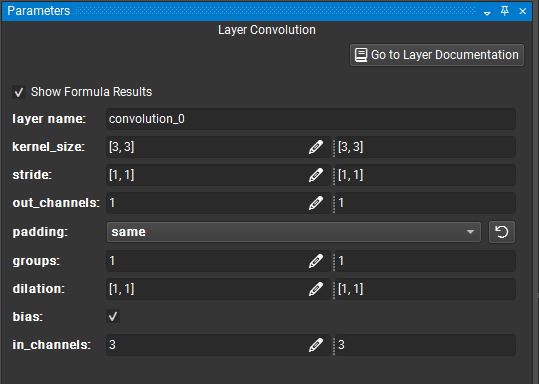This screenshot has height=384, width=539.
Task: Select the in_channels result value box
Action: coord(425,345)
